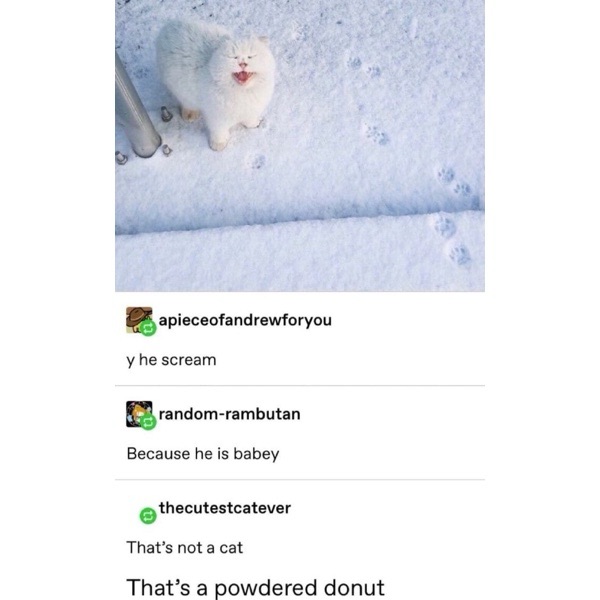Click the "That's not a cat" text
This screenshot has width=600, height=600.
[184, 548]
